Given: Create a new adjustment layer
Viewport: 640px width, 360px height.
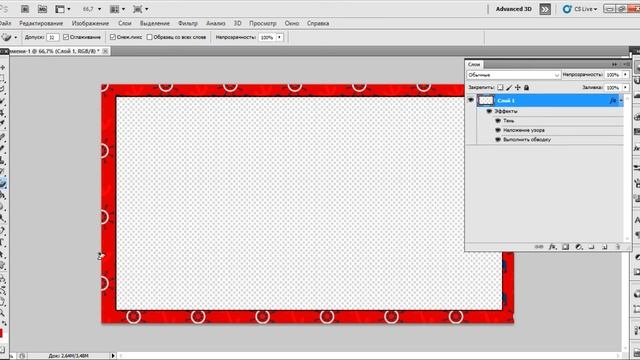Looking at the screenshot, I should pos(578,247).
